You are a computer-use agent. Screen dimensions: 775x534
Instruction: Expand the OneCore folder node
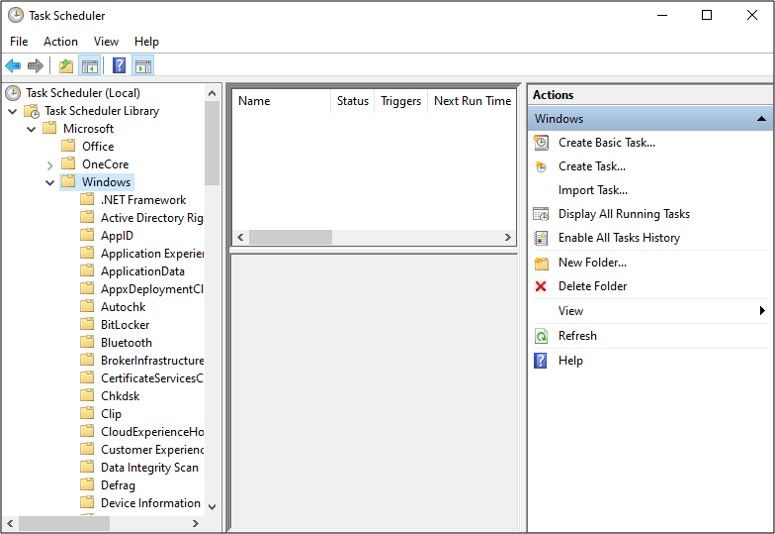(50, 165)
